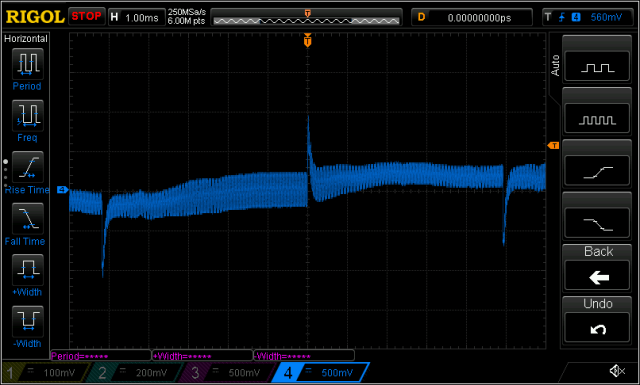Select the Period measurement icon

pos(27,64)
